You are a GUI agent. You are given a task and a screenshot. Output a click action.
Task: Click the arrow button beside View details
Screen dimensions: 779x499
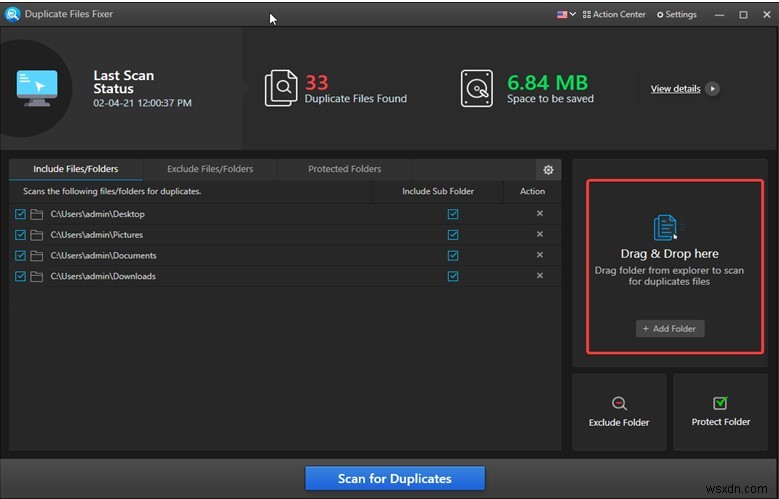712,89
